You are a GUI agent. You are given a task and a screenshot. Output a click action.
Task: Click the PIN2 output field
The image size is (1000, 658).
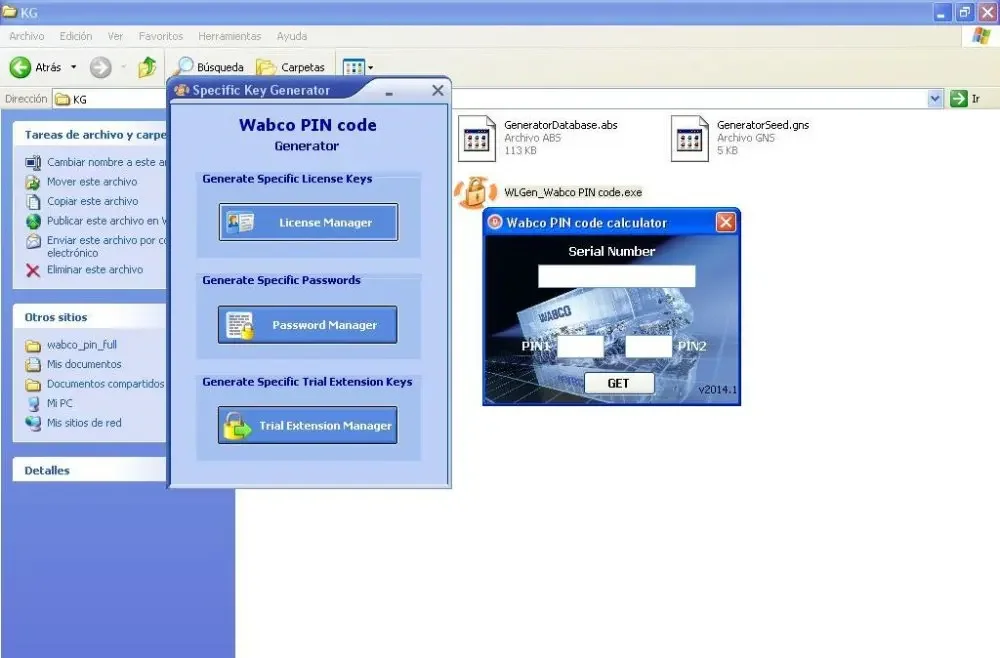pyautogui.click(x=648, y=346)
